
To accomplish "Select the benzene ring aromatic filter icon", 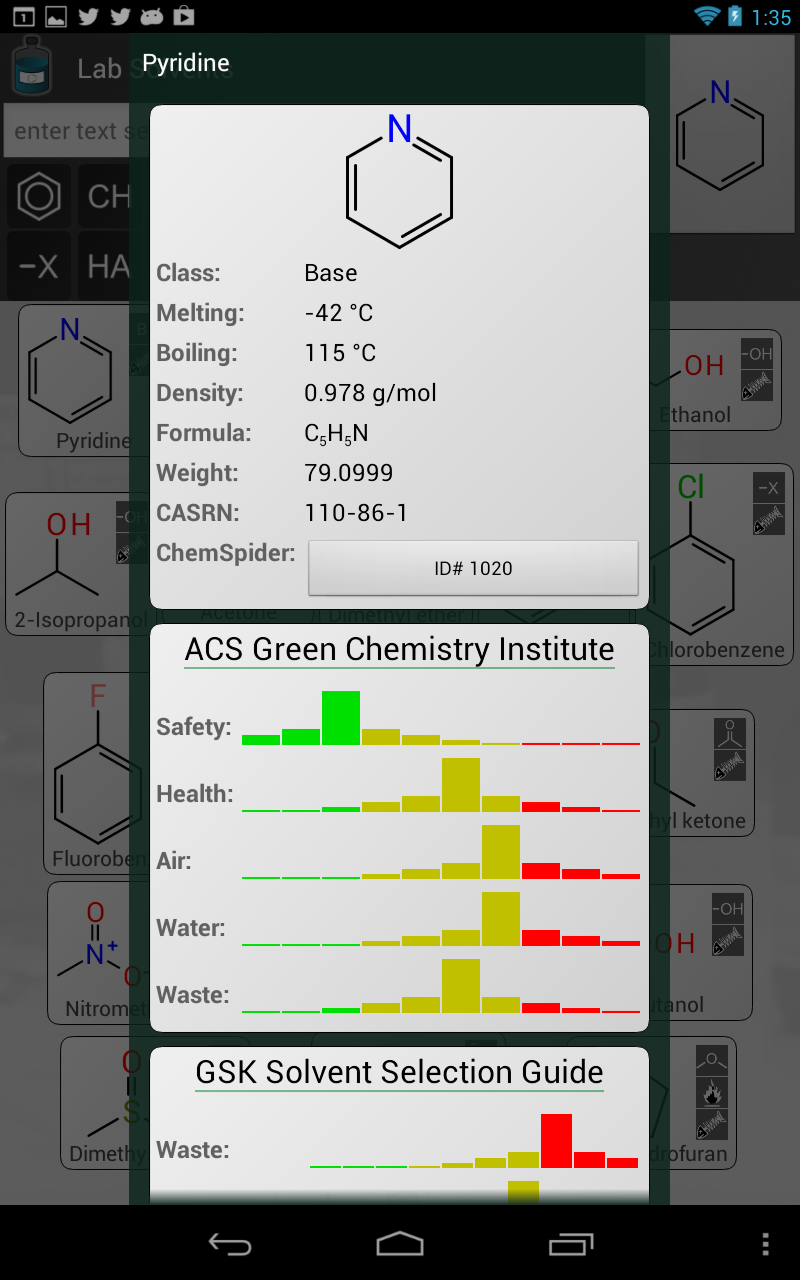I will pos(39,196).
